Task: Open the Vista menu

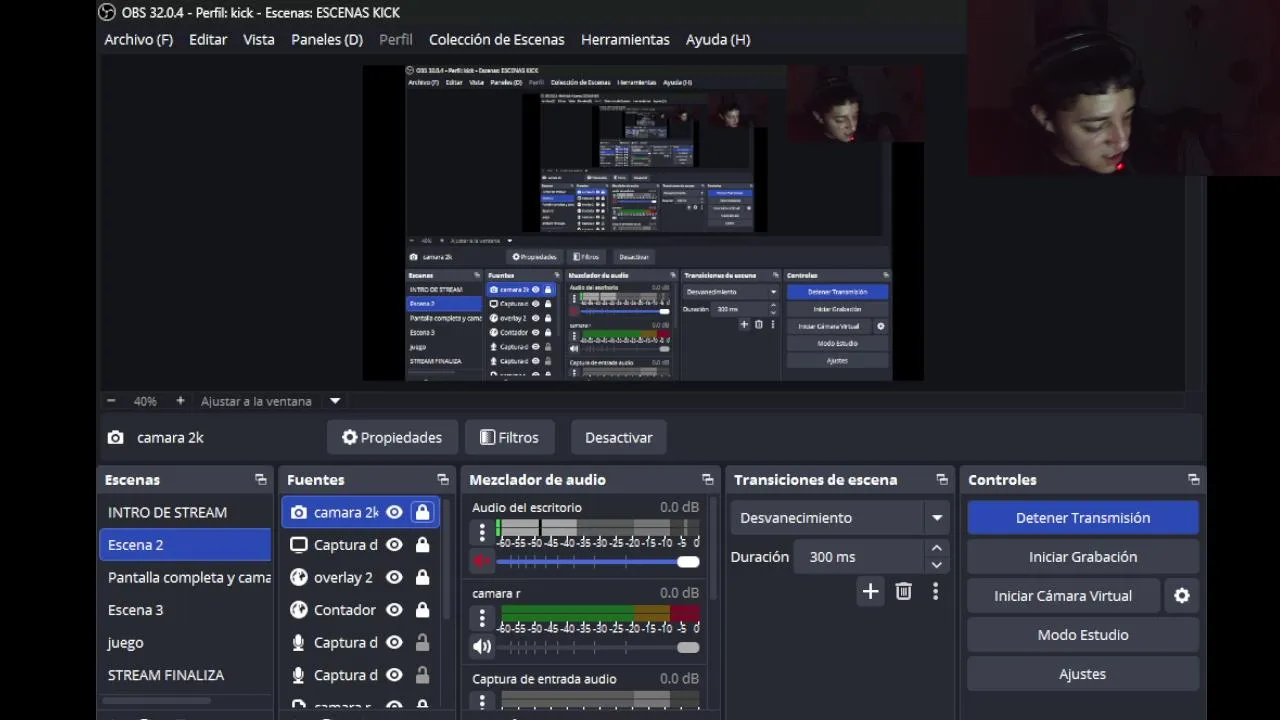Action: click(259, 40)
